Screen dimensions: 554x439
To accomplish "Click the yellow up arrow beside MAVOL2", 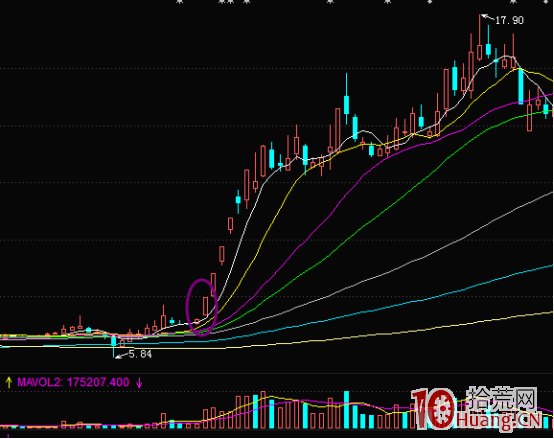I will 8,383.
